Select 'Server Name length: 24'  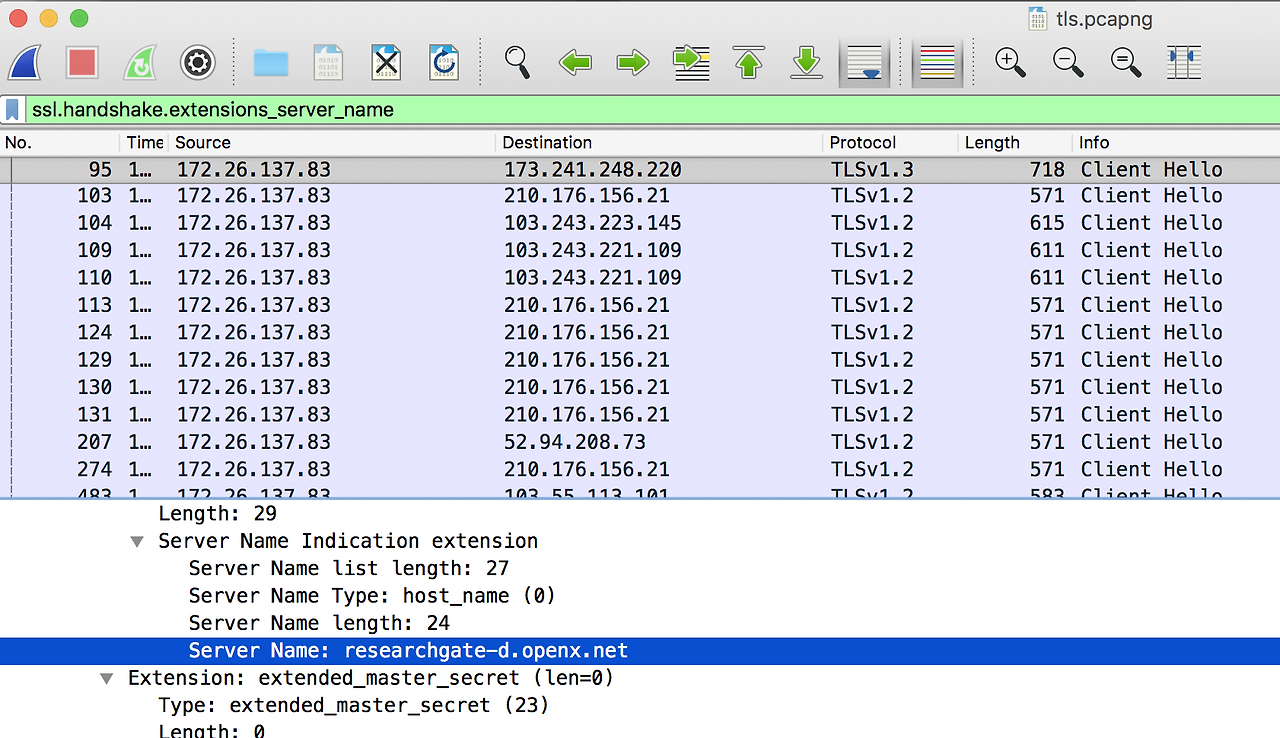coord(640,623)
